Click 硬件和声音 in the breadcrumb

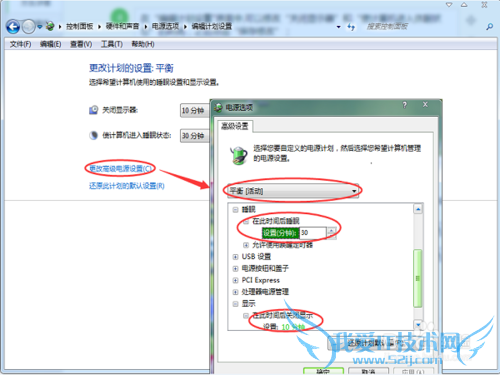point(122,26)
